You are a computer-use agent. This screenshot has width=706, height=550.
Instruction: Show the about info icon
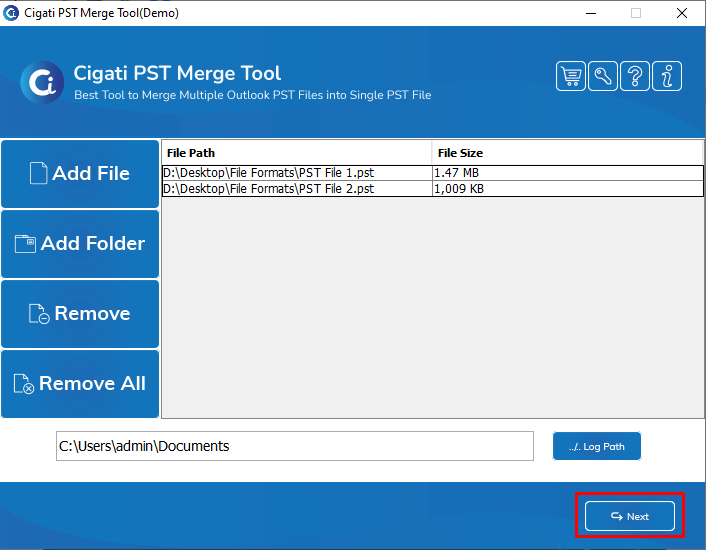tap(666, 76)
